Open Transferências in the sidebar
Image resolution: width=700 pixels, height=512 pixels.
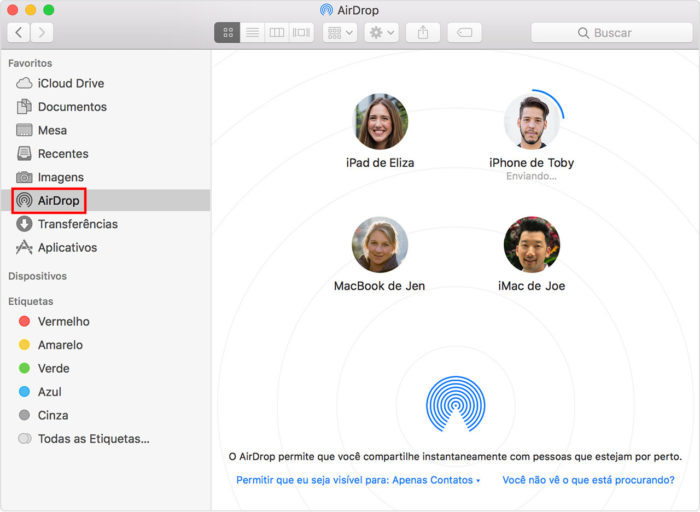coord(106,224)
